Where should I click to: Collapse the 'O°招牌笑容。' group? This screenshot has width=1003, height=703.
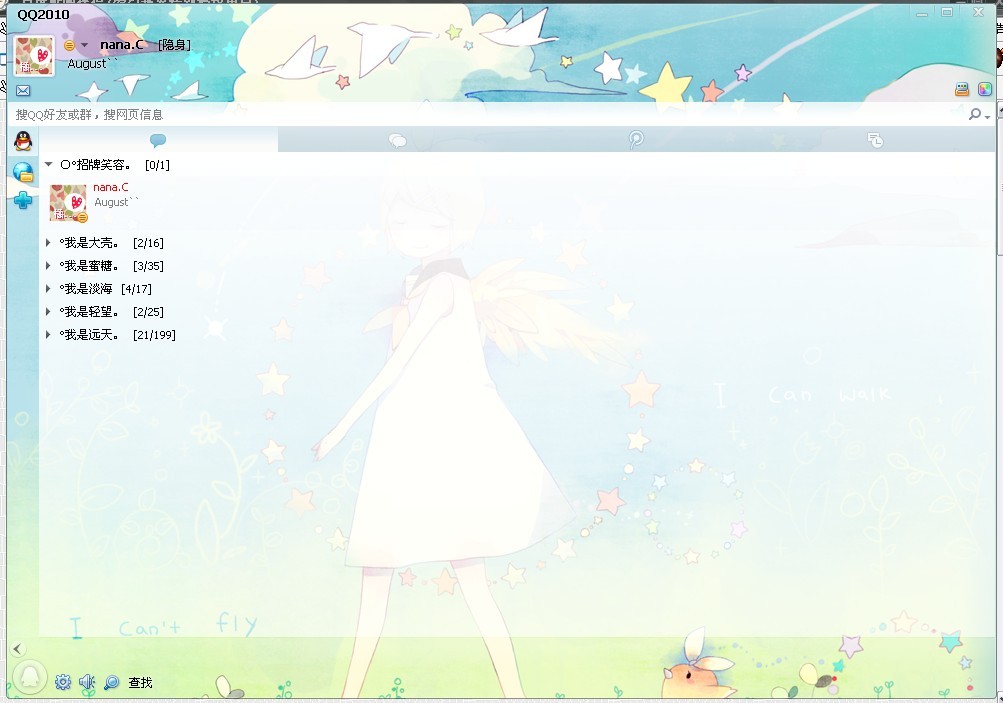point(49,164)
